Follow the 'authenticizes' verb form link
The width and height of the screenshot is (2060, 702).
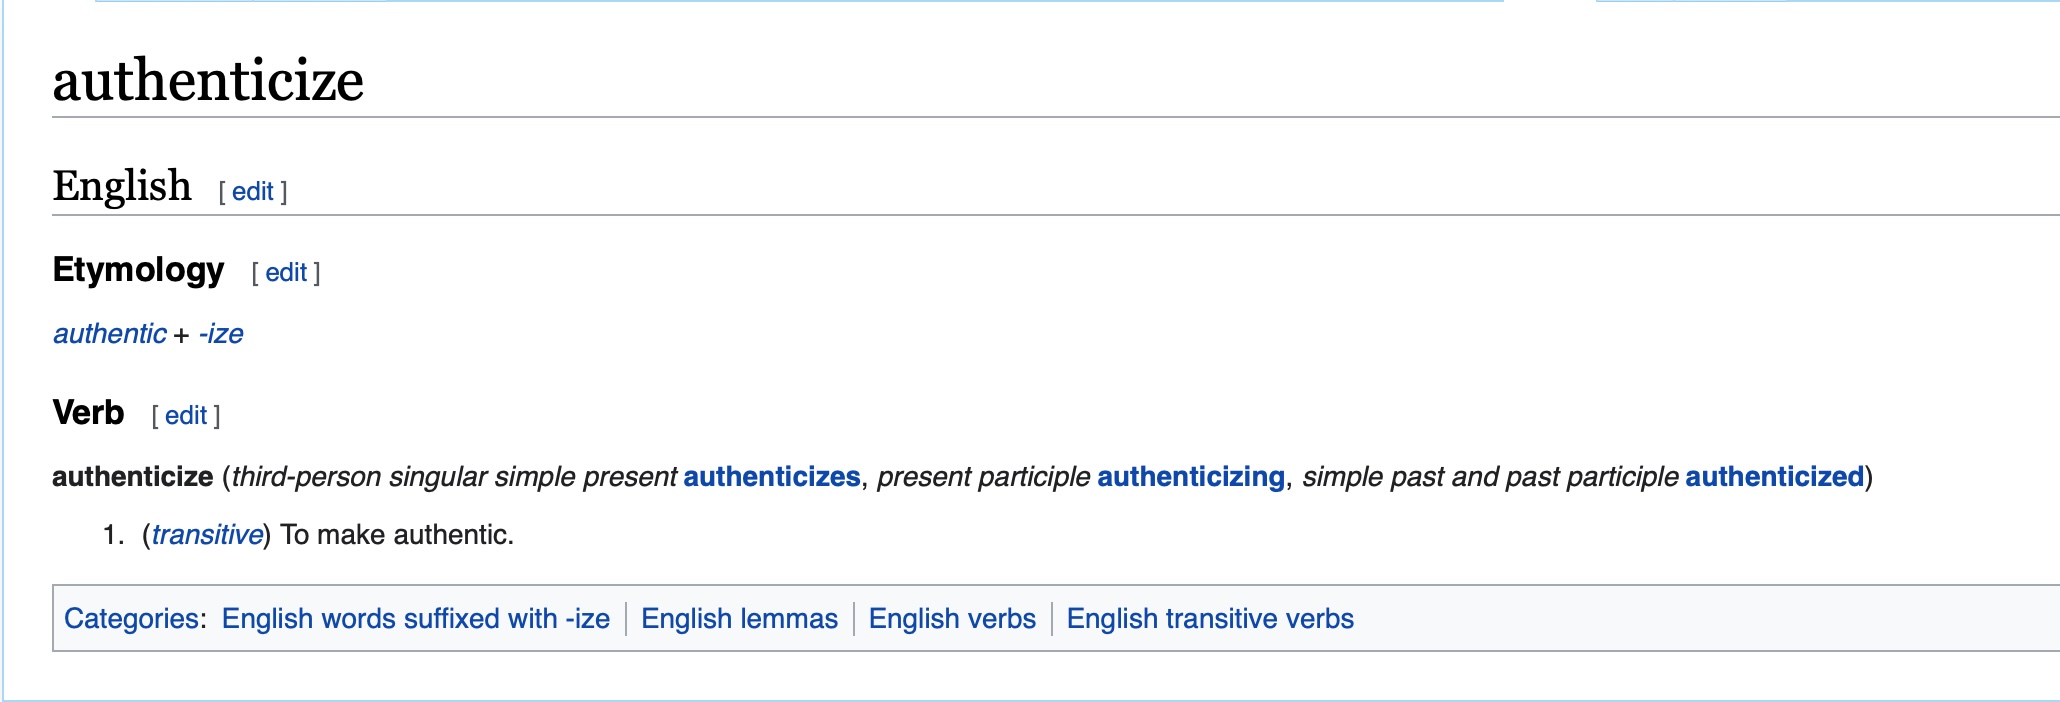tap(771, 477)
